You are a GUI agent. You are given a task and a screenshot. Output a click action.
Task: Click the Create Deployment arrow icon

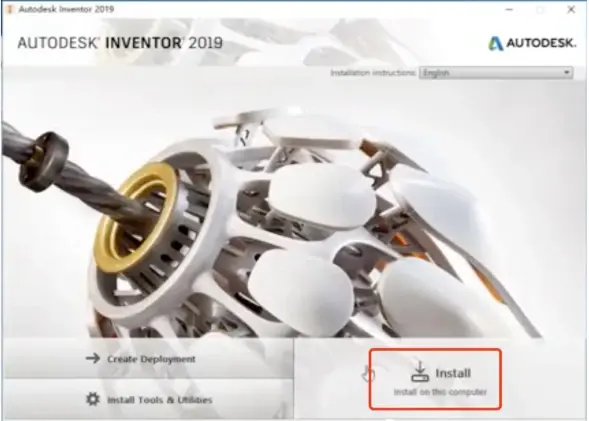coord(93,358)
